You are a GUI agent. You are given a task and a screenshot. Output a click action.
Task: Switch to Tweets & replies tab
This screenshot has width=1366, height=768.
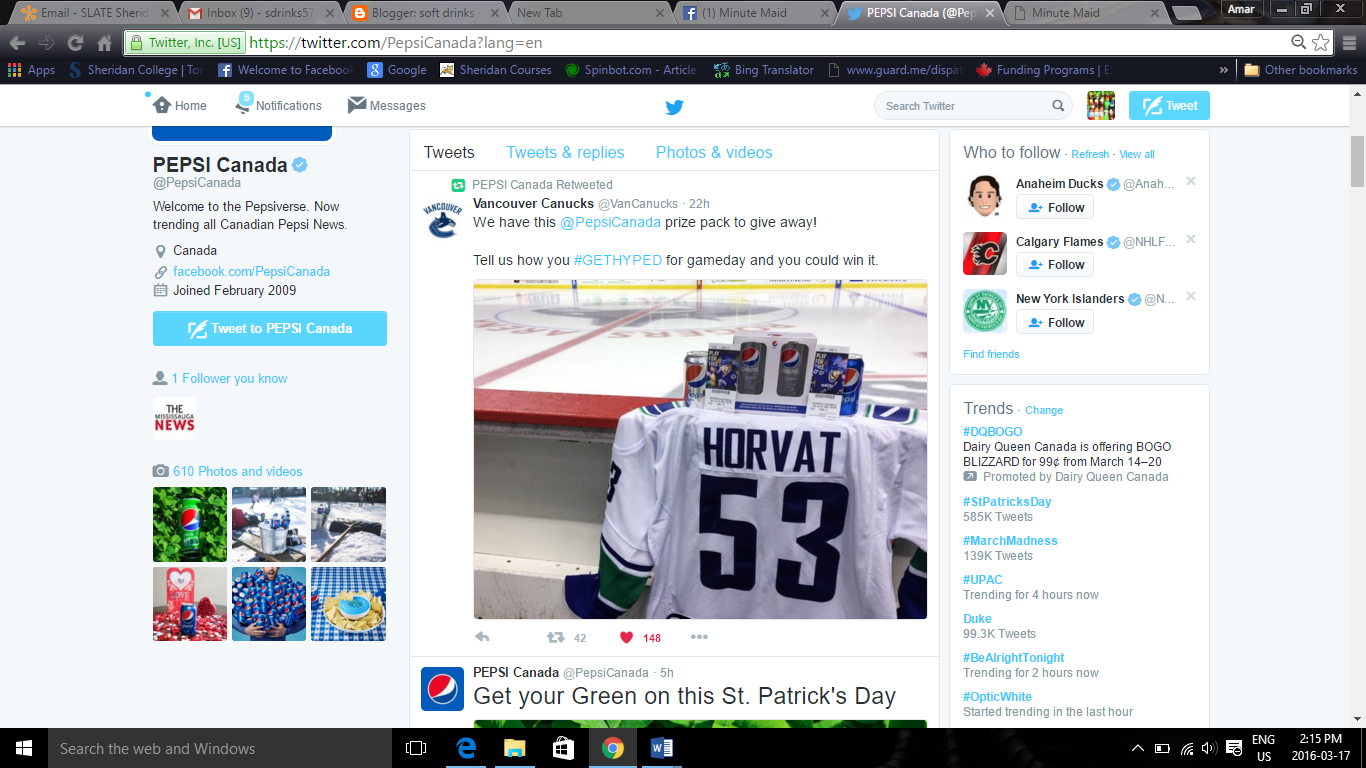(x=565, y=152)
